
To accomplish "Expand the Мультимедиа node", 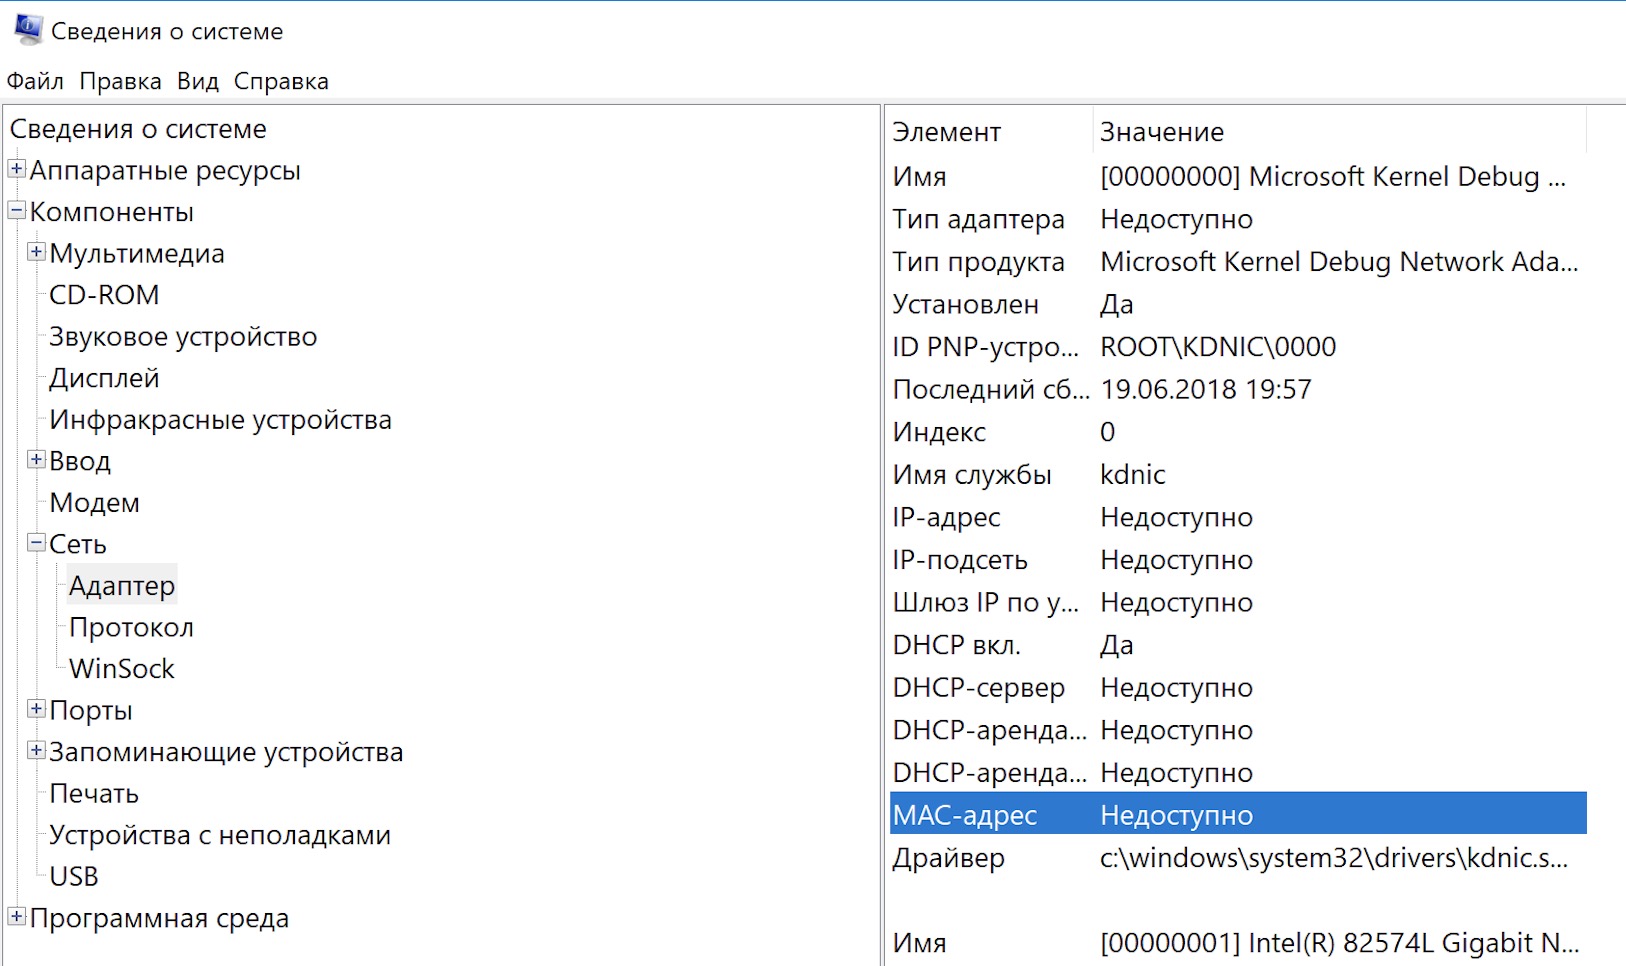I will pyautogui.click(x=36, y=252).
